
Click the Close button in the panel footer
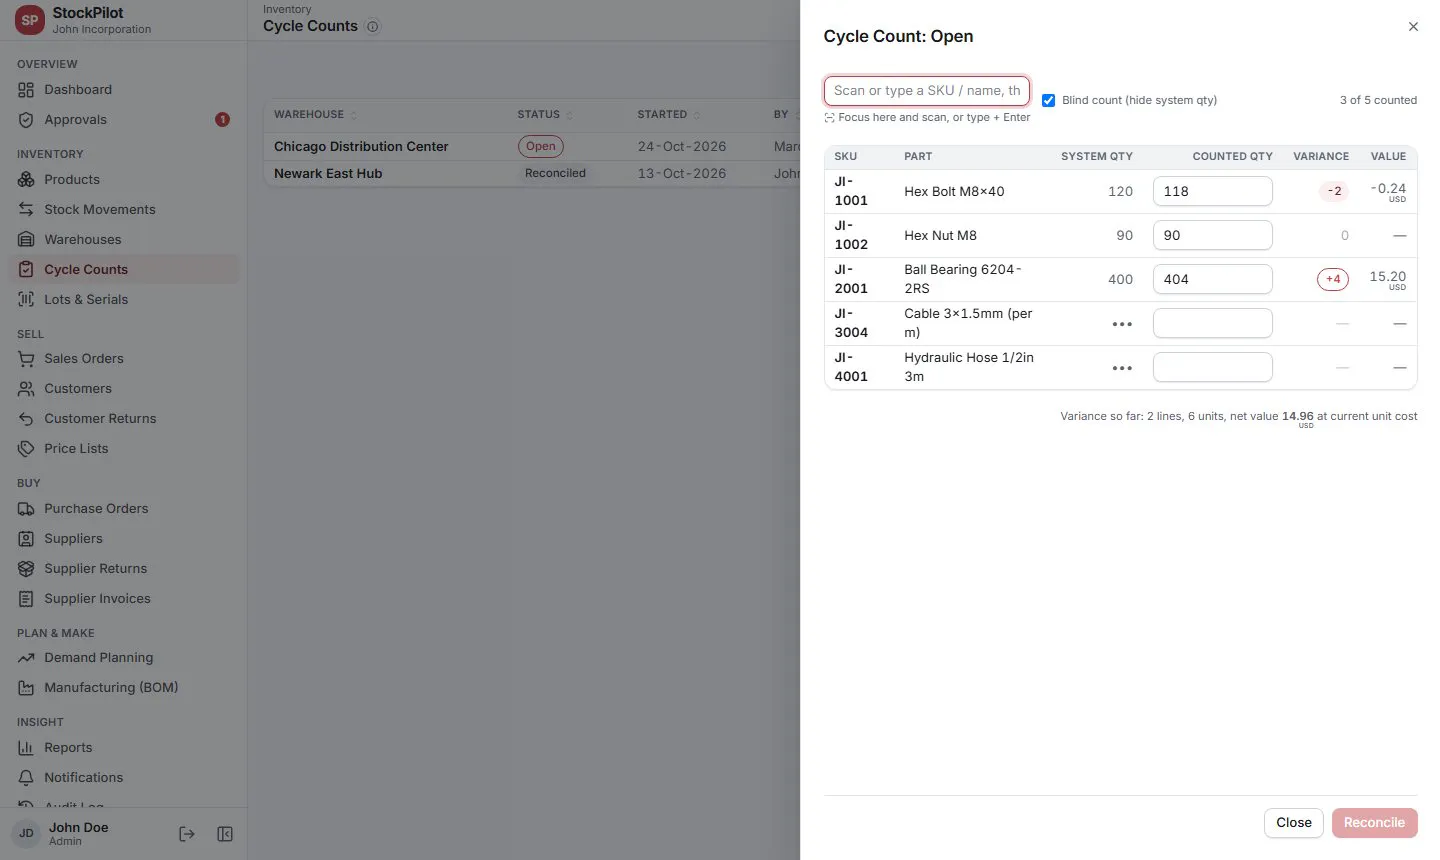coord(1293,822)
